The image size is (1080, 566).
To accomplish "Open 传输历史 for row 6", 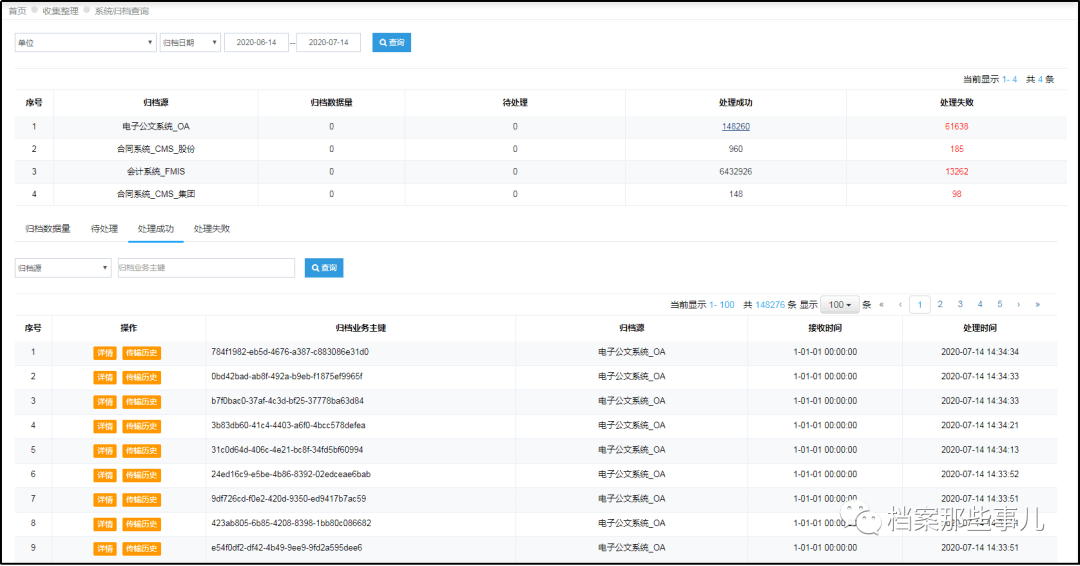I will click(141, 475).
